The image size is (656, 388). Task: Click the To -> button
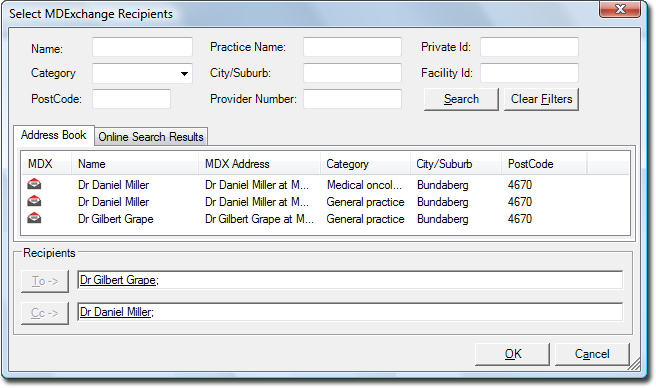tap(45, 281)
